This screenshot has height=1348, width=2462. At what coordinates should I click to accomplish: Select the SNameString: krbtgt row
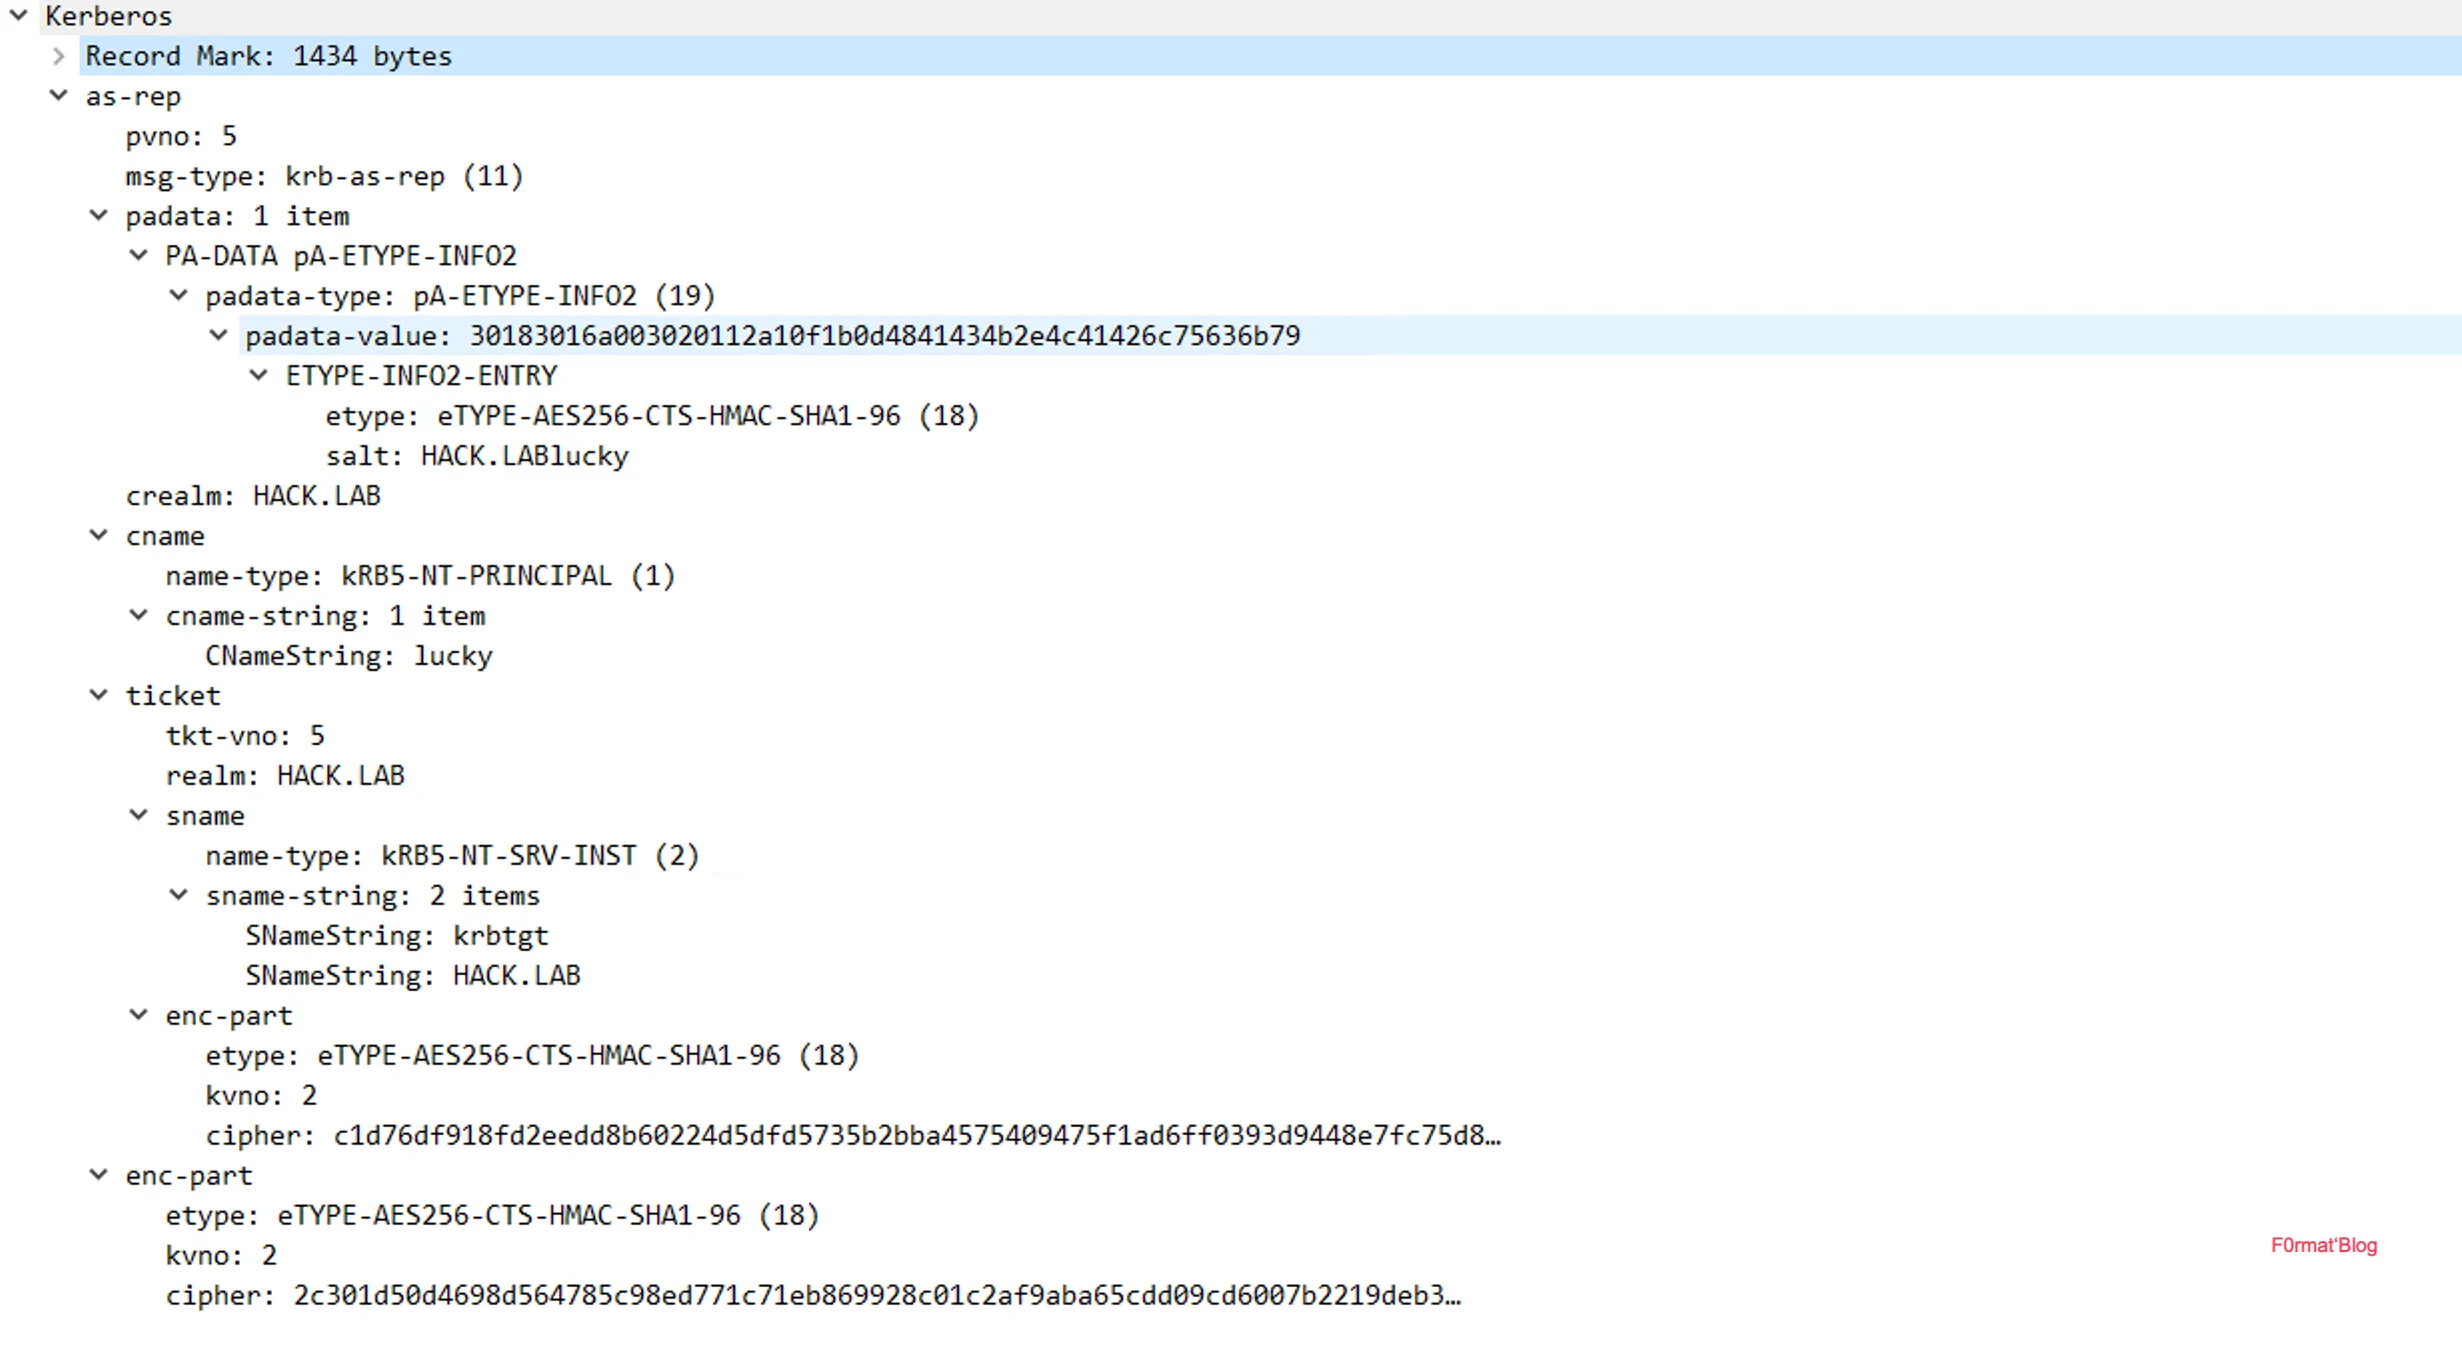(397, 936)
